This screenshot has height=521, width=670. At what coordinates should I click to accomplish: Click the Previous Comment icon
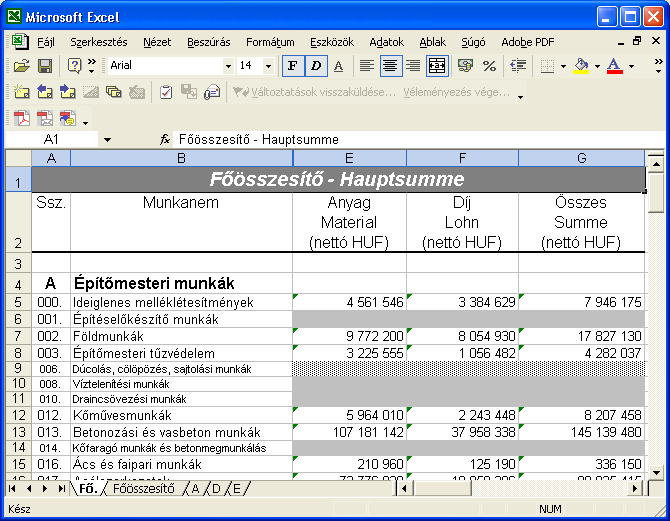point(44,92)
